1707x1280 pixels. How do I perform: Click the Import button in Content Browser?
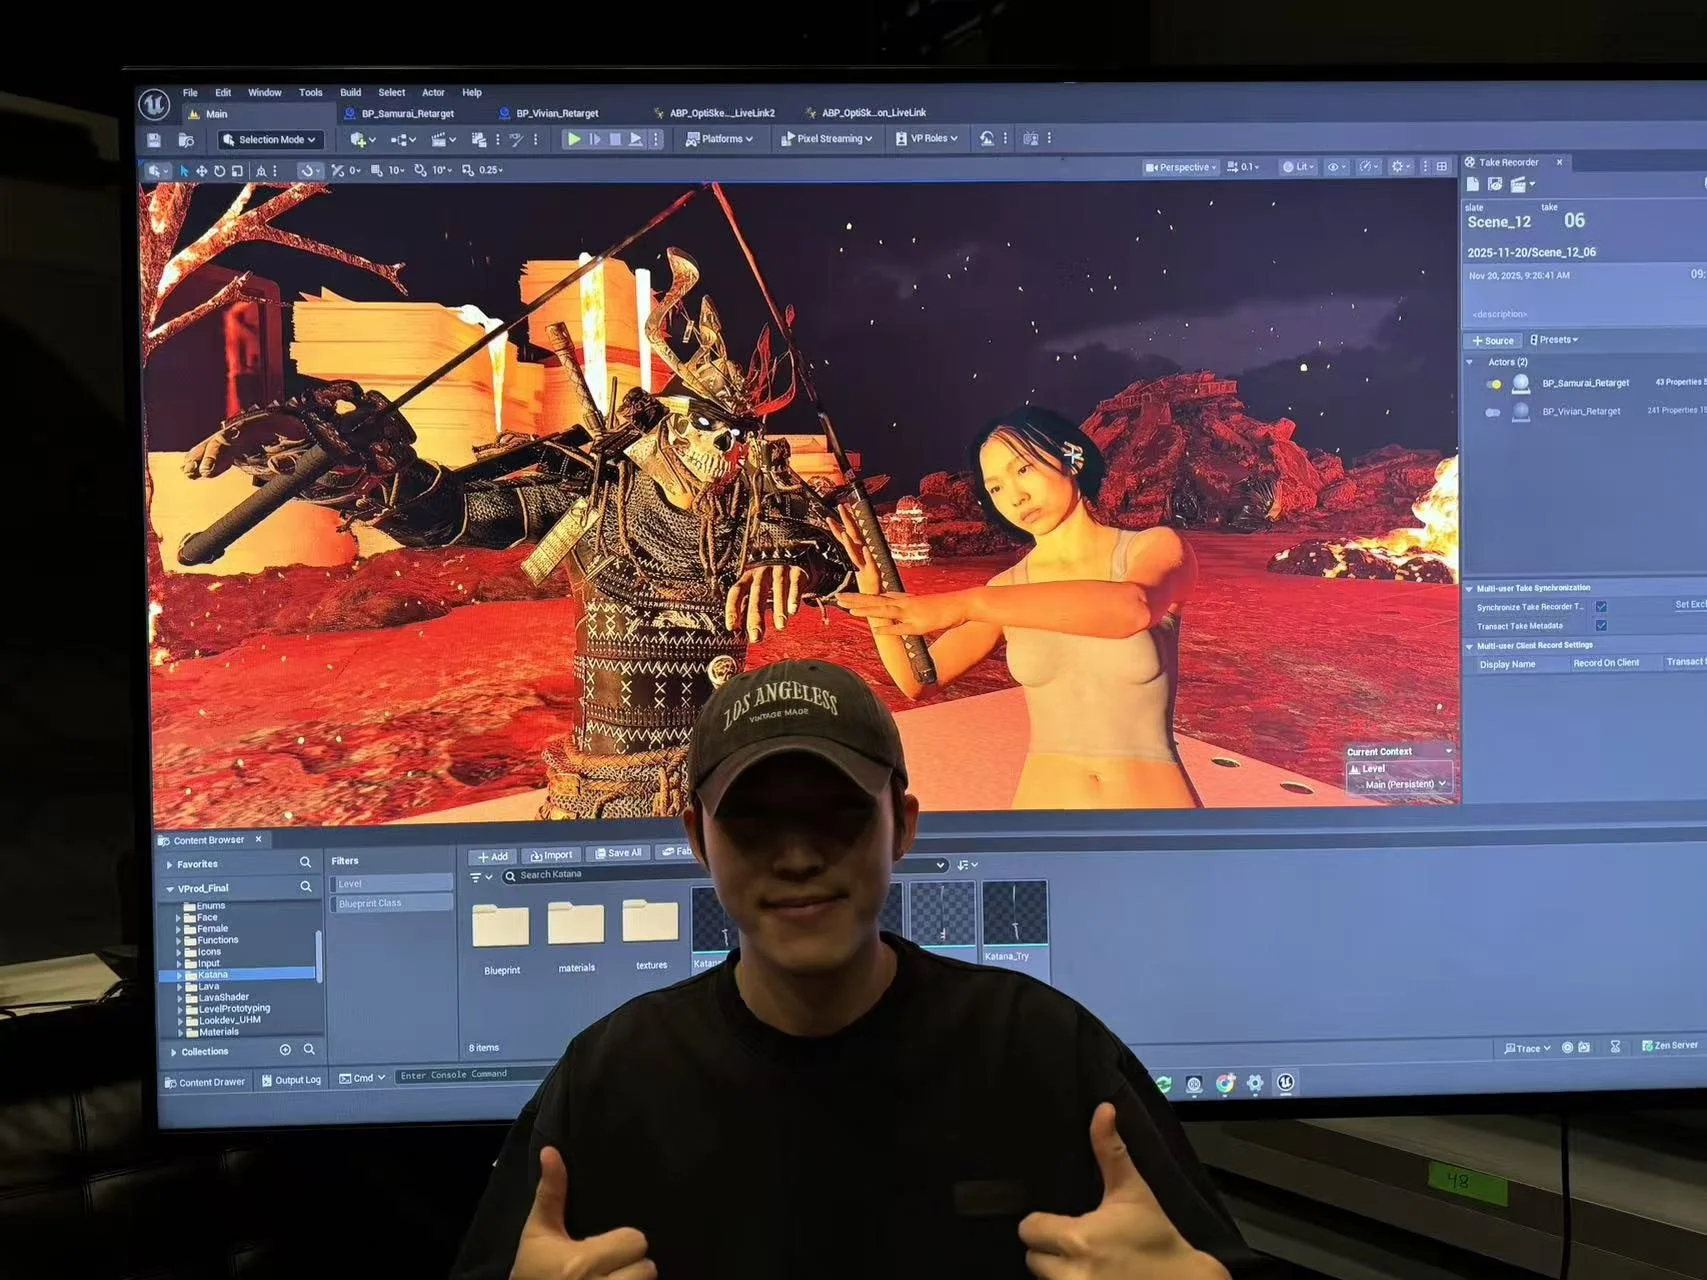552,856
